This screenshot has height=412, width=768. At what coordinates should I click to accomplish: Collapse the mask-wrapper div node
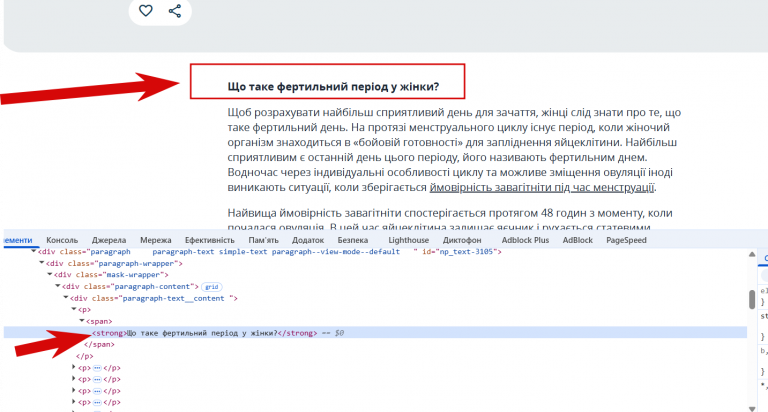(x=49, y=274)
